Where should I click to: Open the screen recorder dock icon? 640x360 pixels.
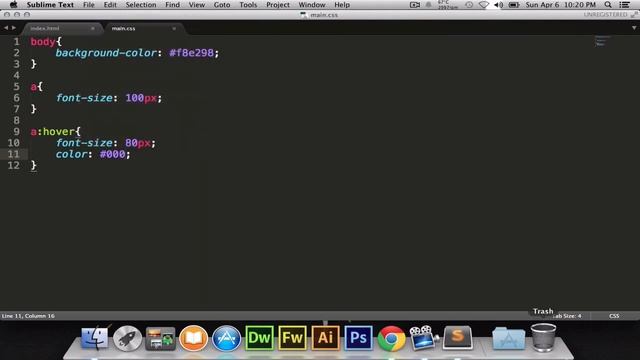424,338
